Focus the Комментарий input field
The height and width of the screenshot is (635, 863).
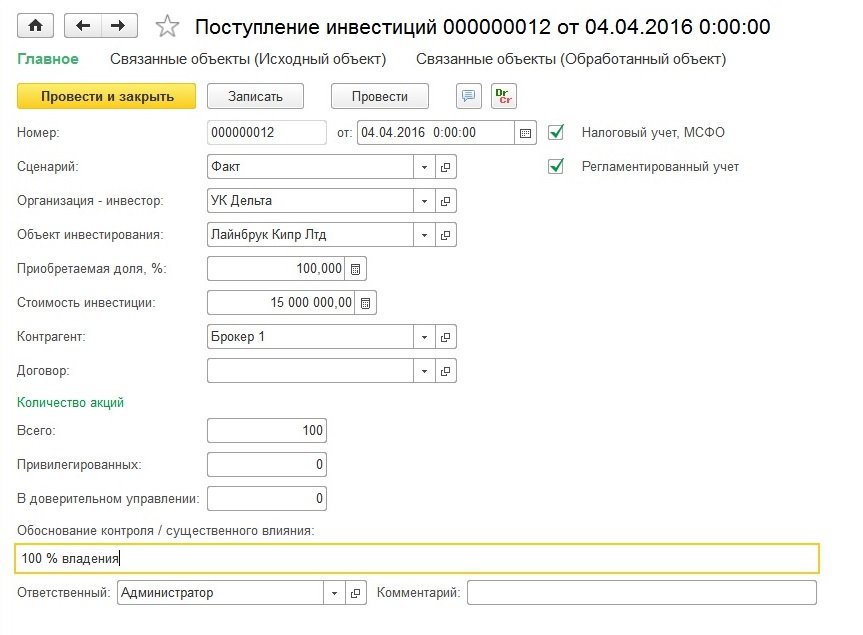642,593
